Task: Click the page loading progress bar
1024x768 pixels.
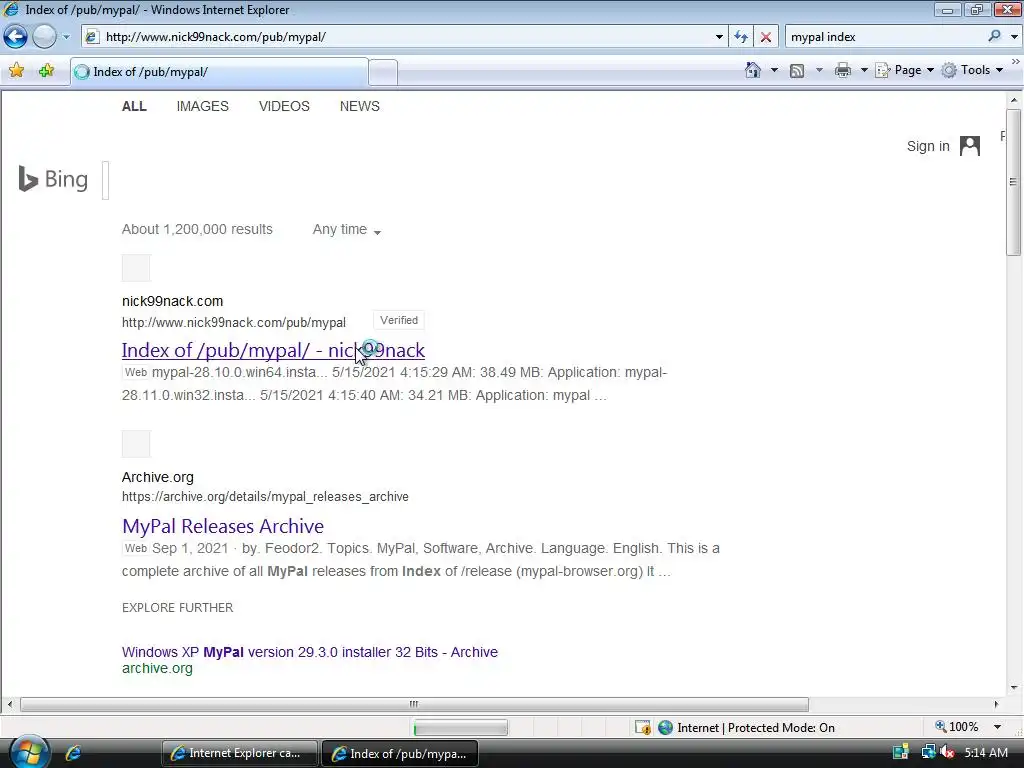Action: coord(460,728)
